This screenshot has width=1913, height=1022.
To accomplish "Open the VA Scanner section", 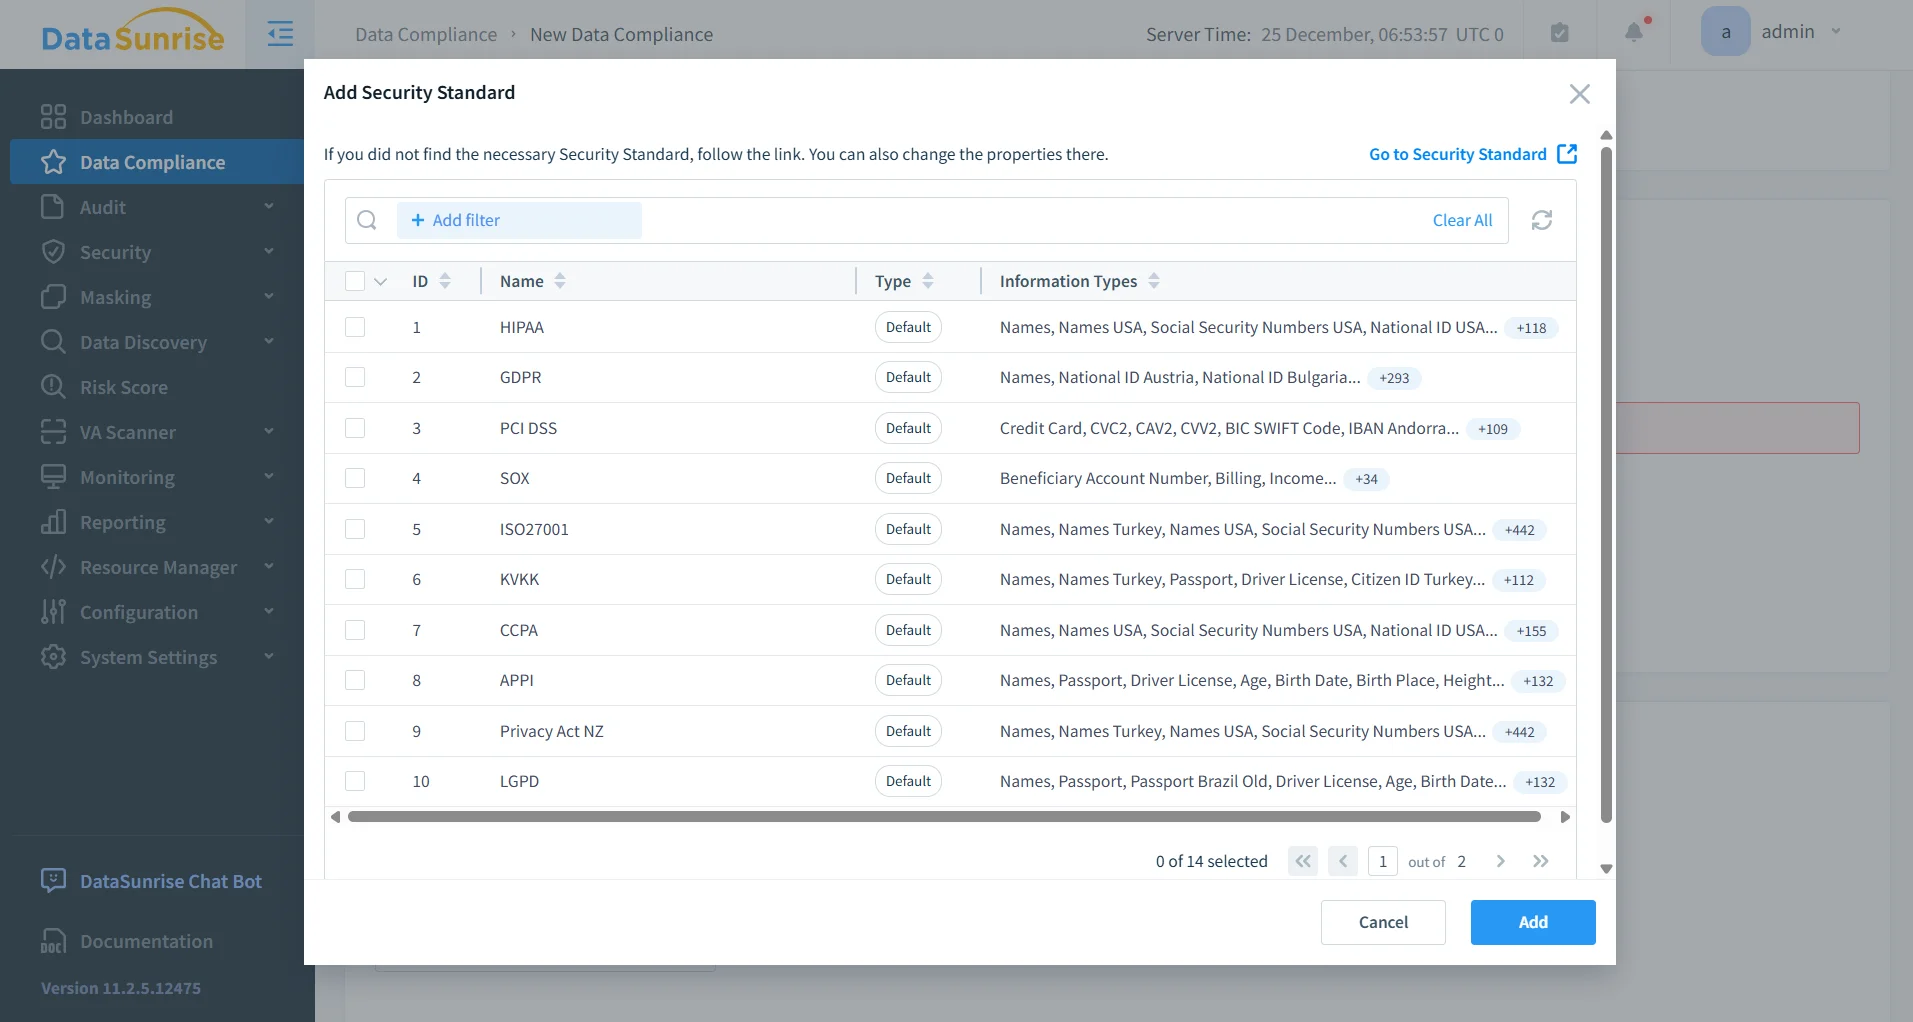I will [x=128, y=432].
